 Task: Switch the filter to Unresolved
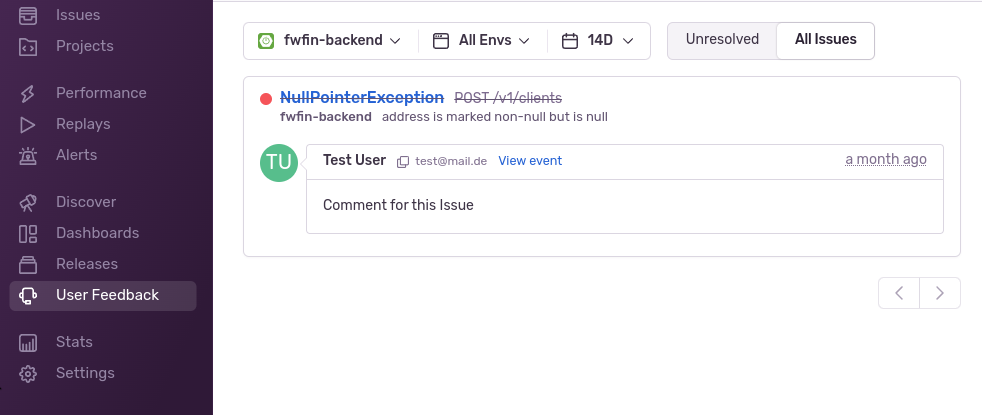[x=722, y=39]
